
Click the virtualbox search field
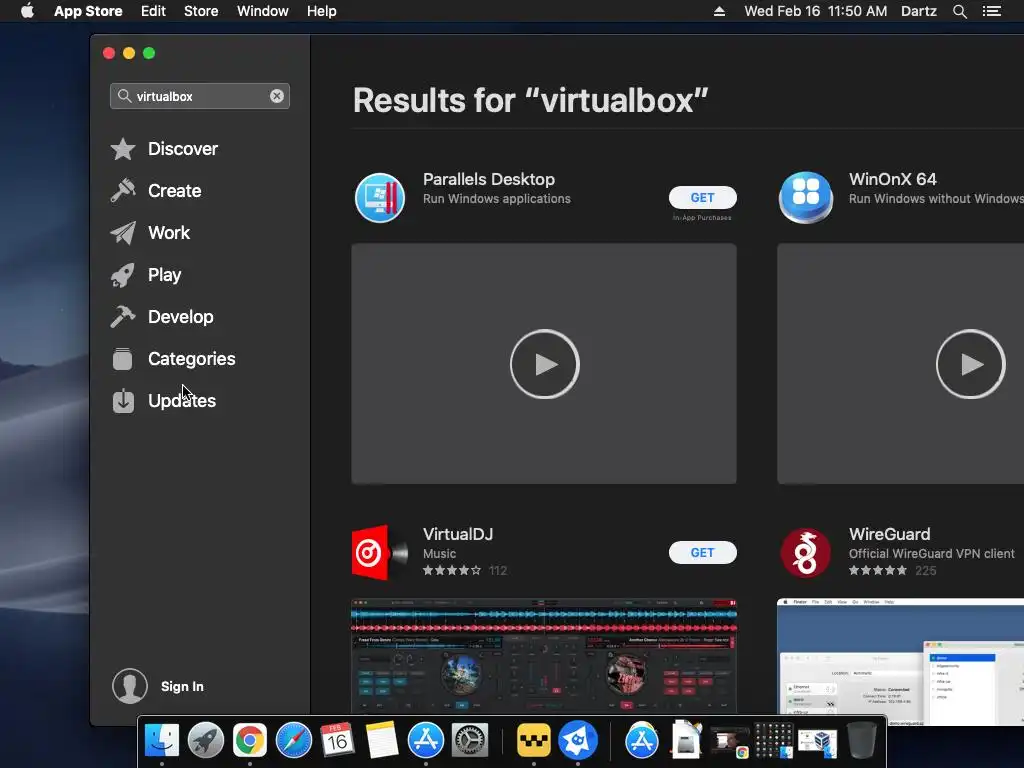tap(200, 96)
